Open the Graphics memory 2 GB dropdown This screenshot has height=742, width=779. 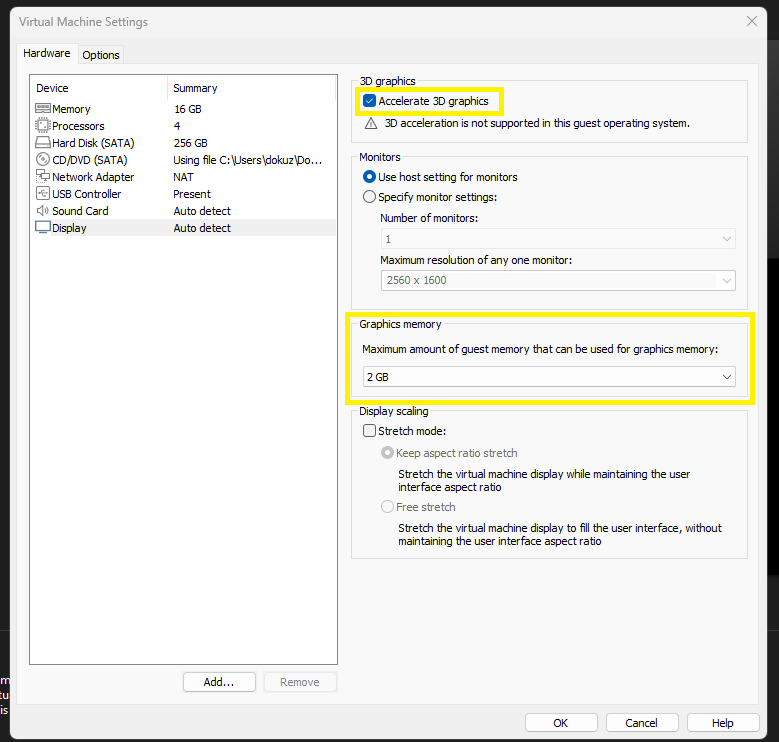(549, 377)
